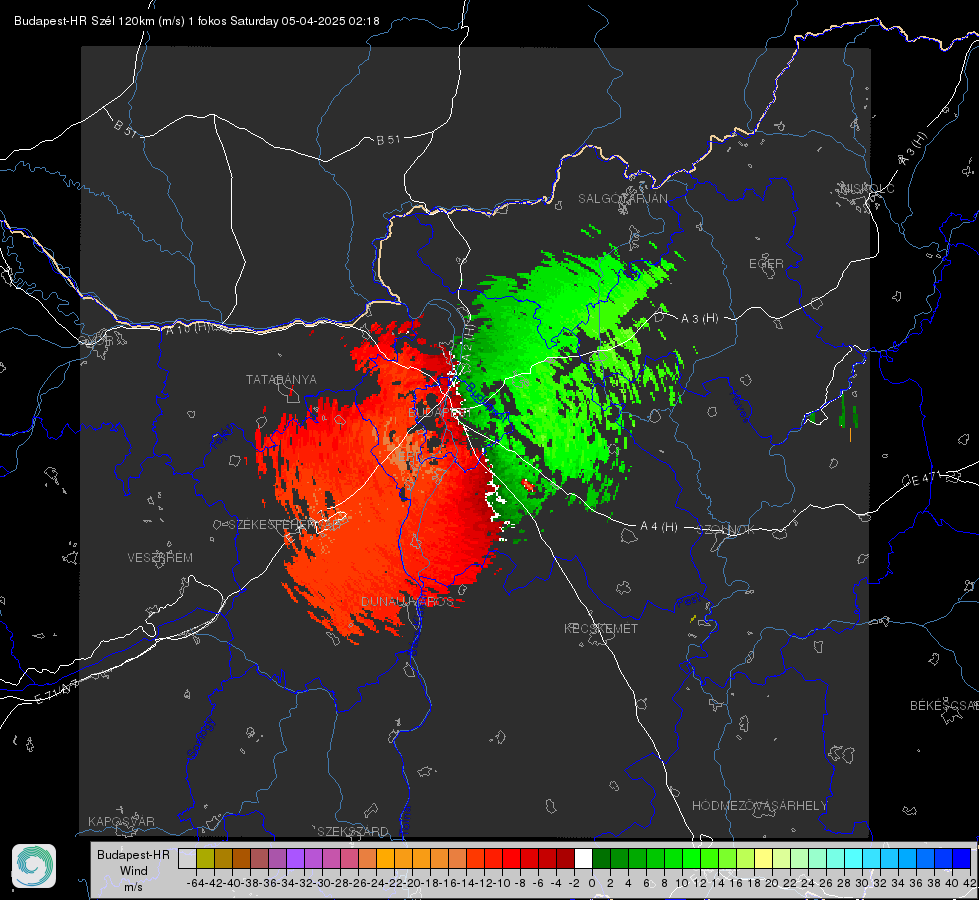
Task: Pick the darkest green swatch right of white
Action: tap(601, 858)
